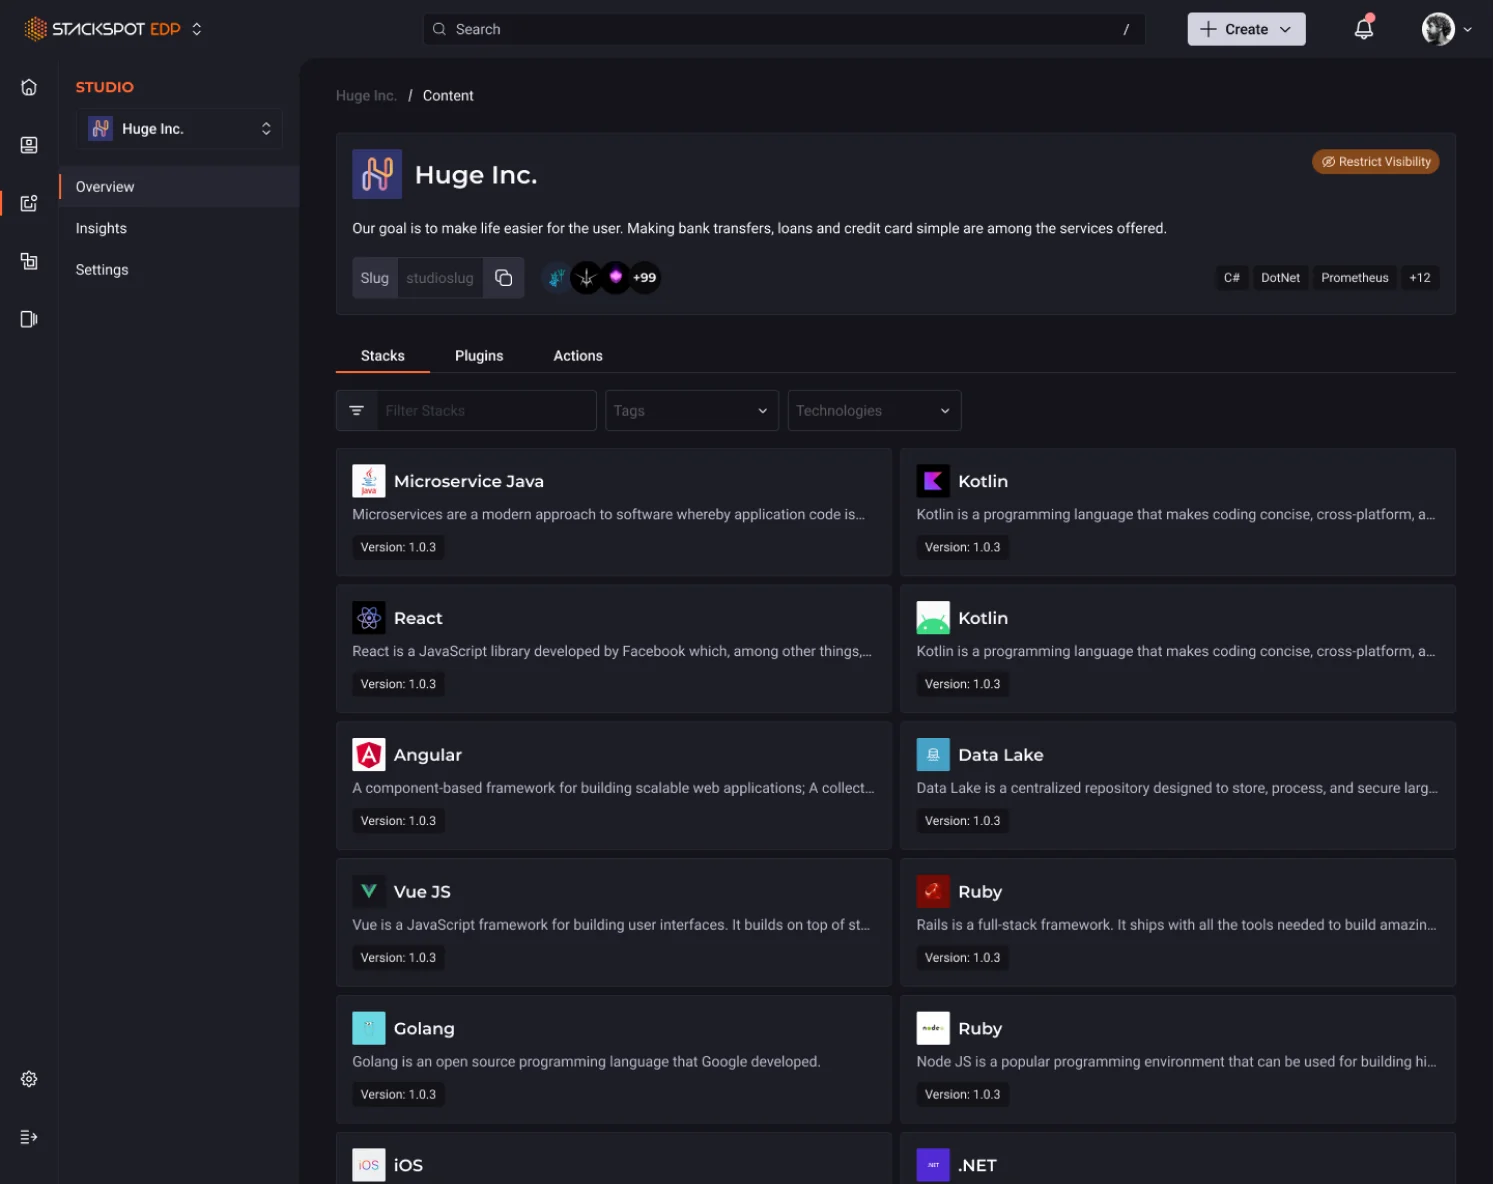Open the Vue JS stack icon
This screenshot has width=1493, height=1184.
pyautogui.click(x=369, y=891)
